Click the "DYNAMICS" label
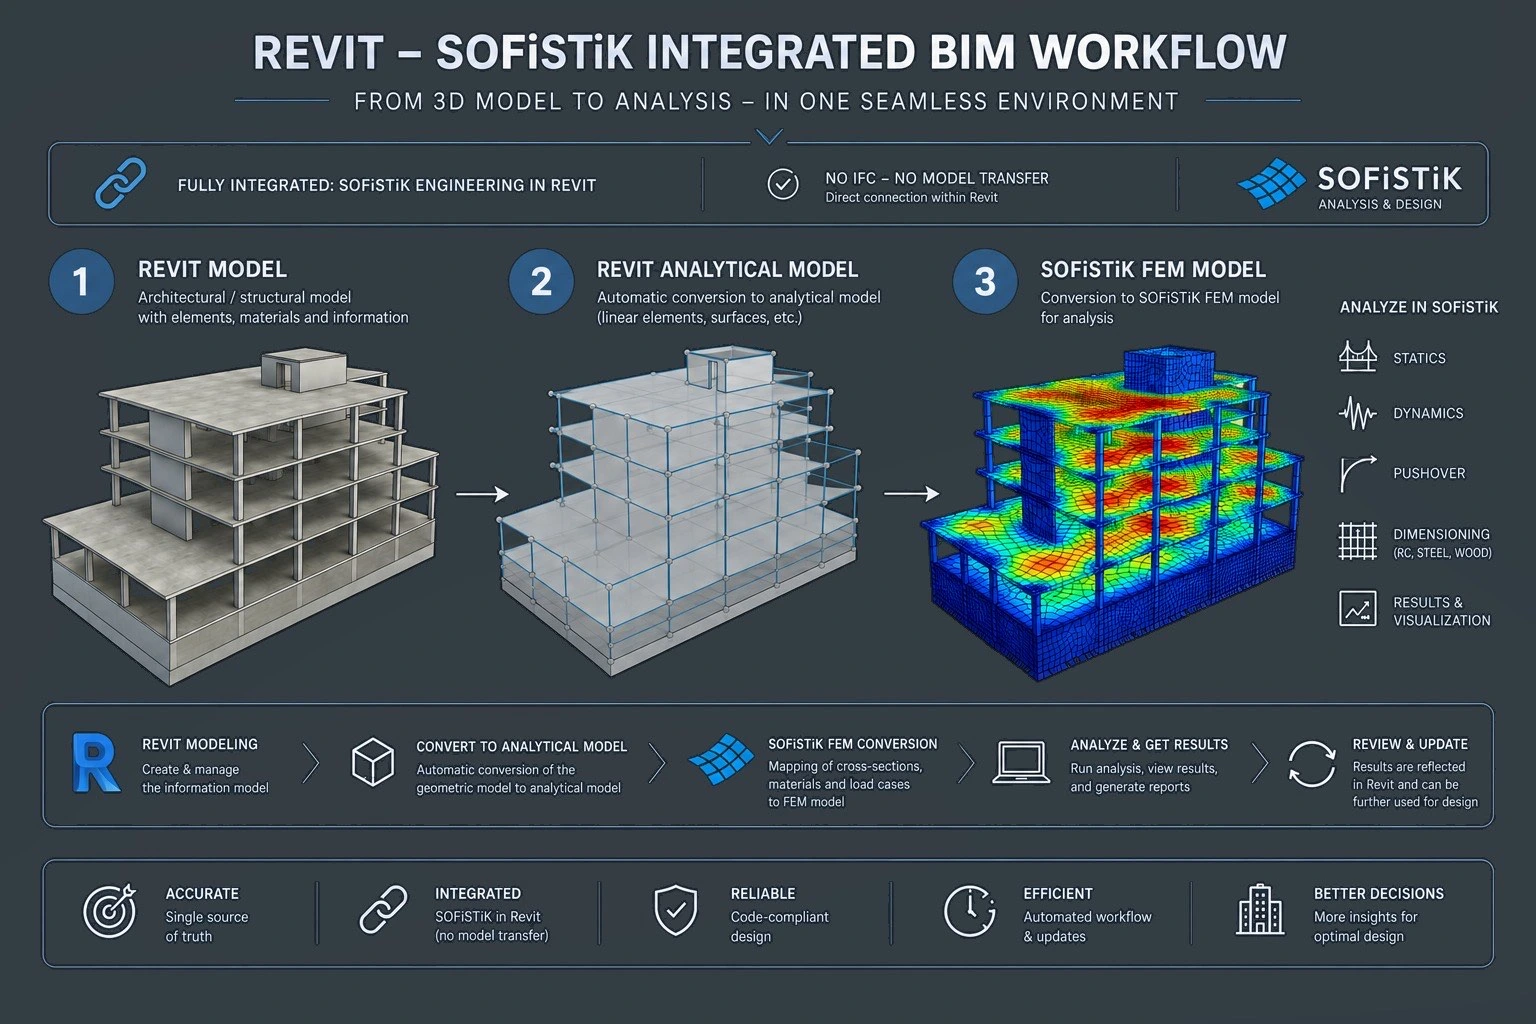Screen dimensions: 1536x1024 coord(1428,413)
